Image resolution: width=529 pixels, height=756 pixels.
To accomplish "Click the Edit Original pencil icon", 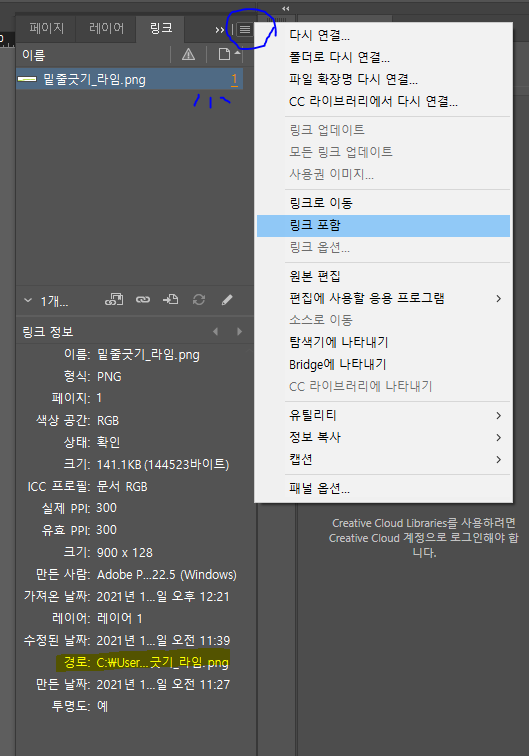I will (x=227, y=300).
